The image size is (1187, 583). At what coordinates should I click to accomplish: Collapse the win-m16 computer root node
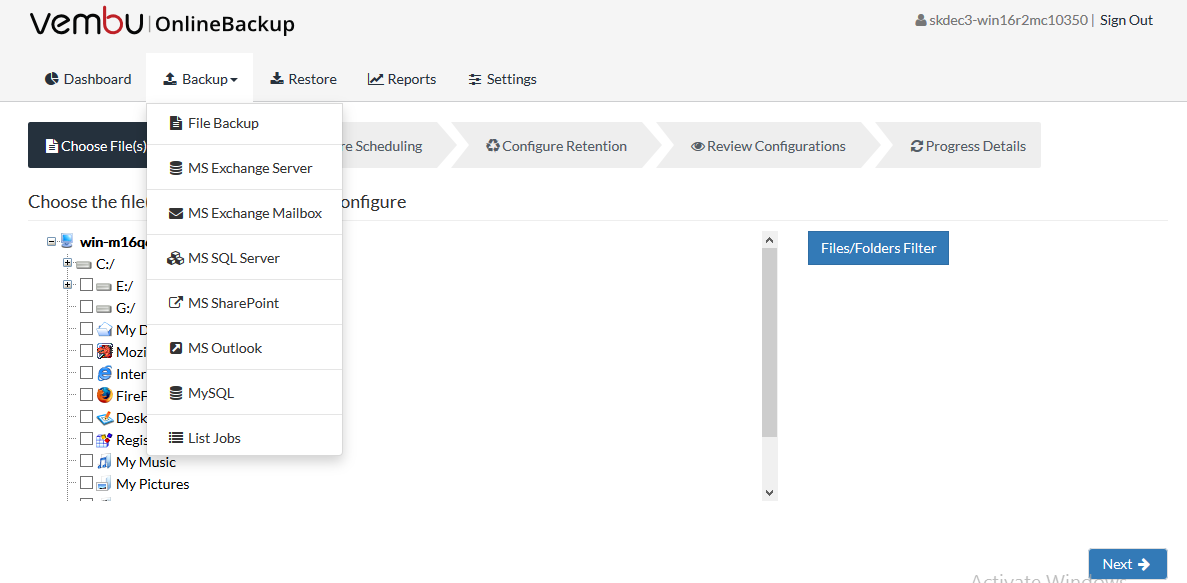pos(51,242)
